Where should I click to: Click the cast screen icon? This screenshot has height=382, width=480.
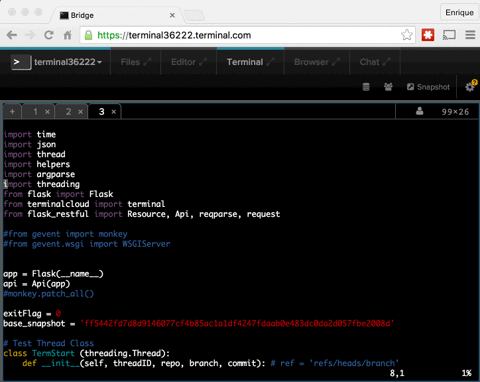(449, 35)
